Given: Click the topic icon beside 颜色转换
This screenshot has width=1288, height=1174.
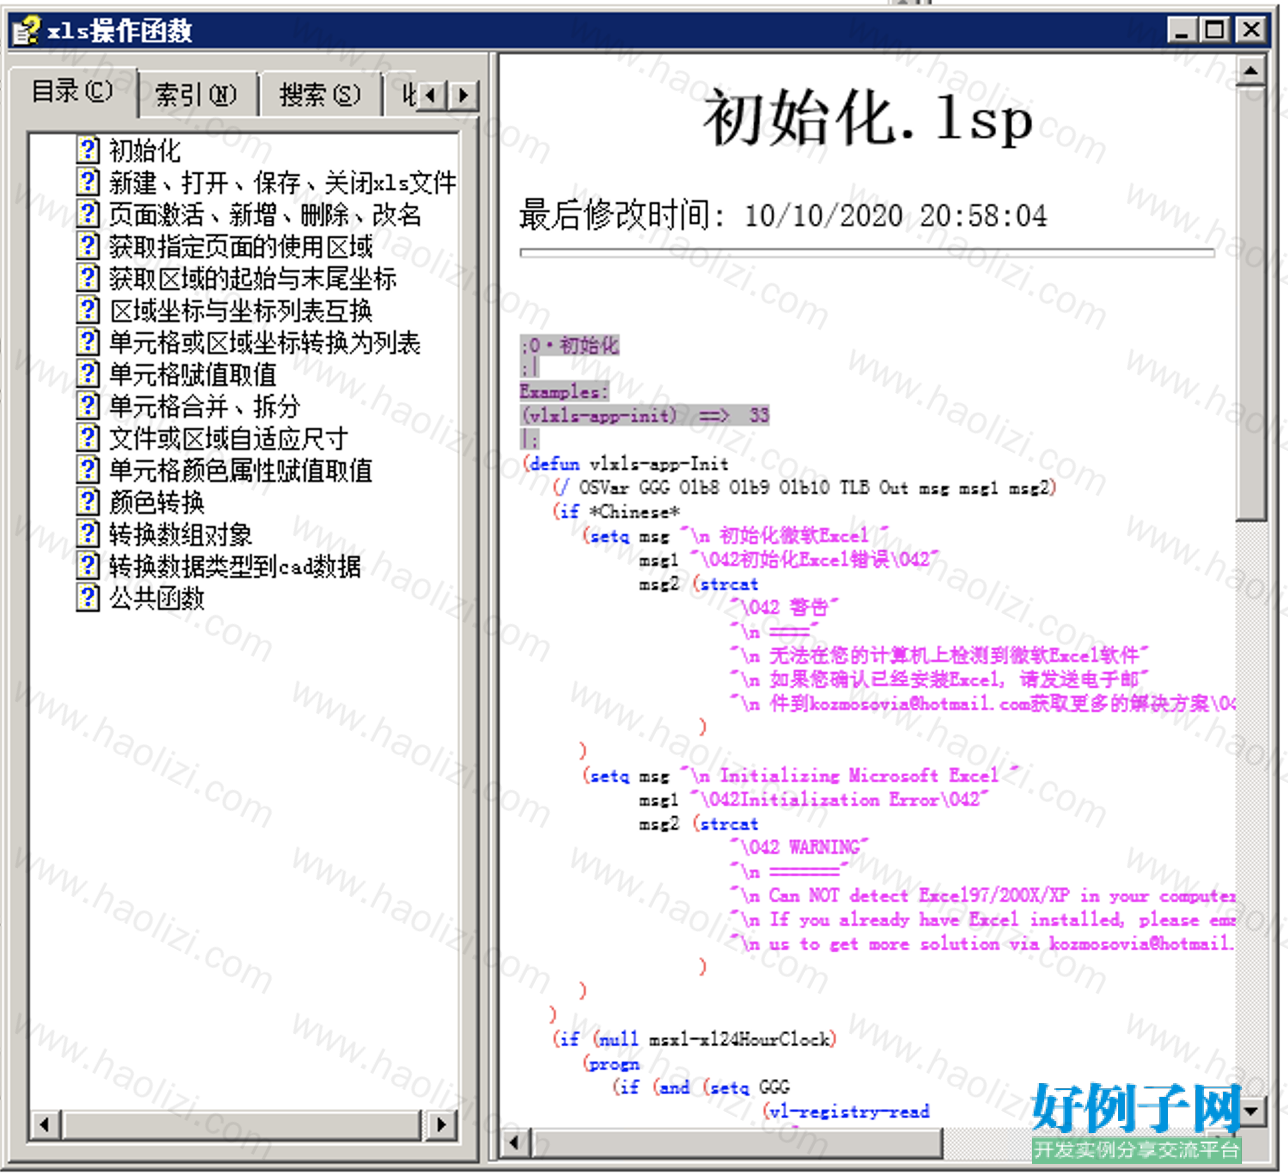Looking at the screenshot, I should click(x=88, y=502).
